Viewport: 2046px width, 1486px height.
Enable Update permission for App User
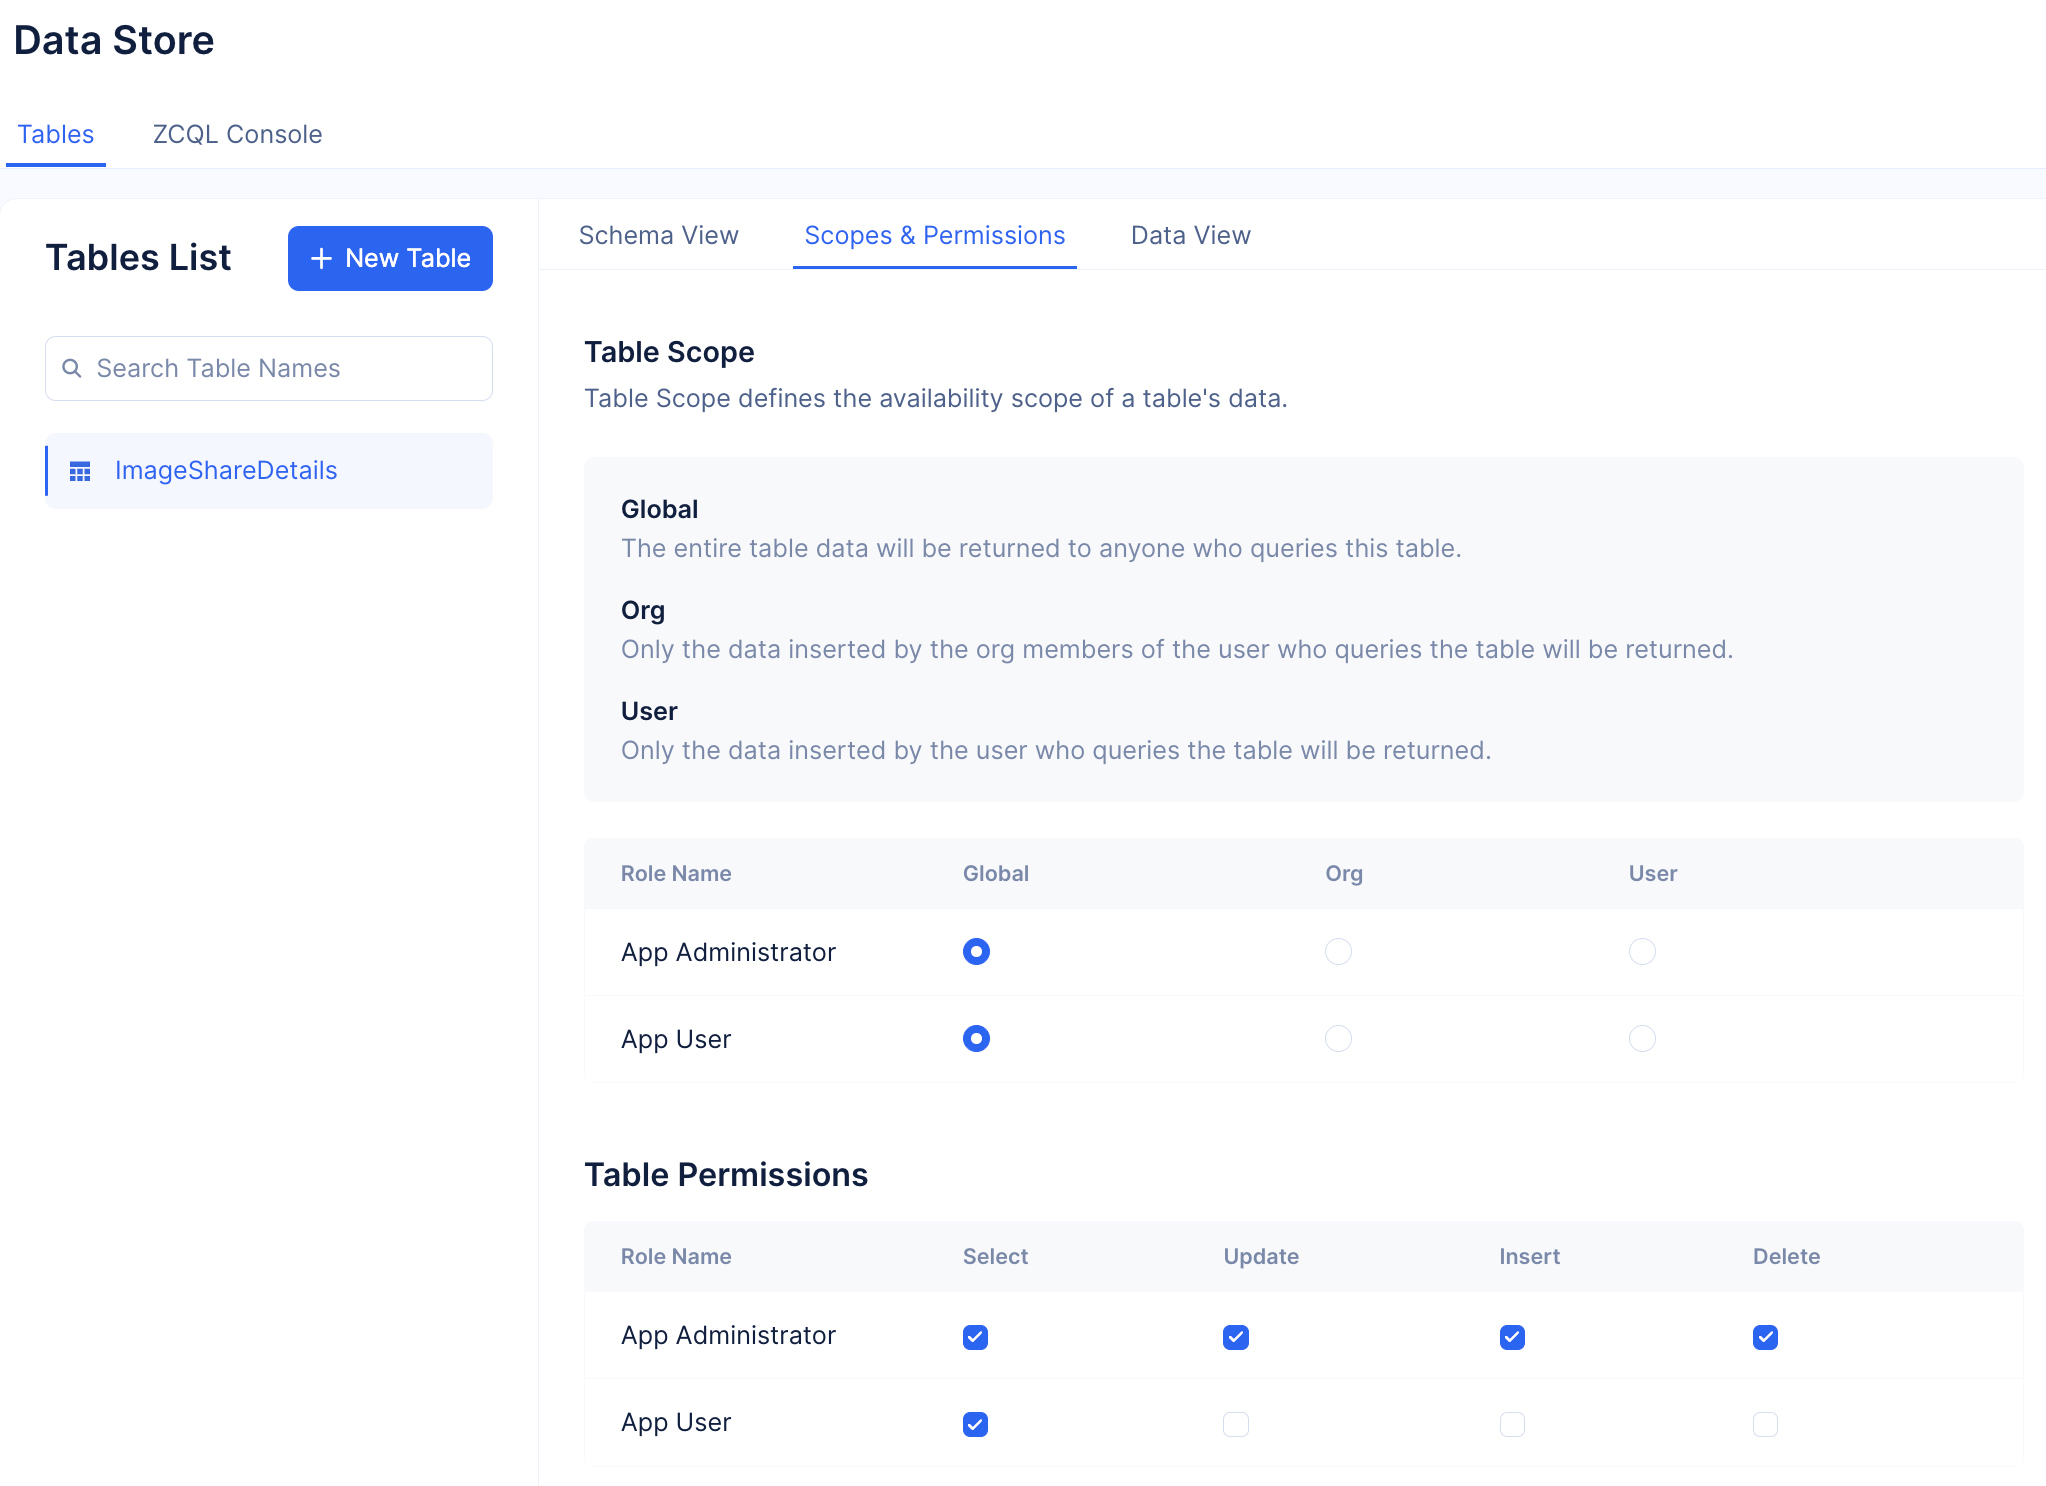tap(1236, 1424)
